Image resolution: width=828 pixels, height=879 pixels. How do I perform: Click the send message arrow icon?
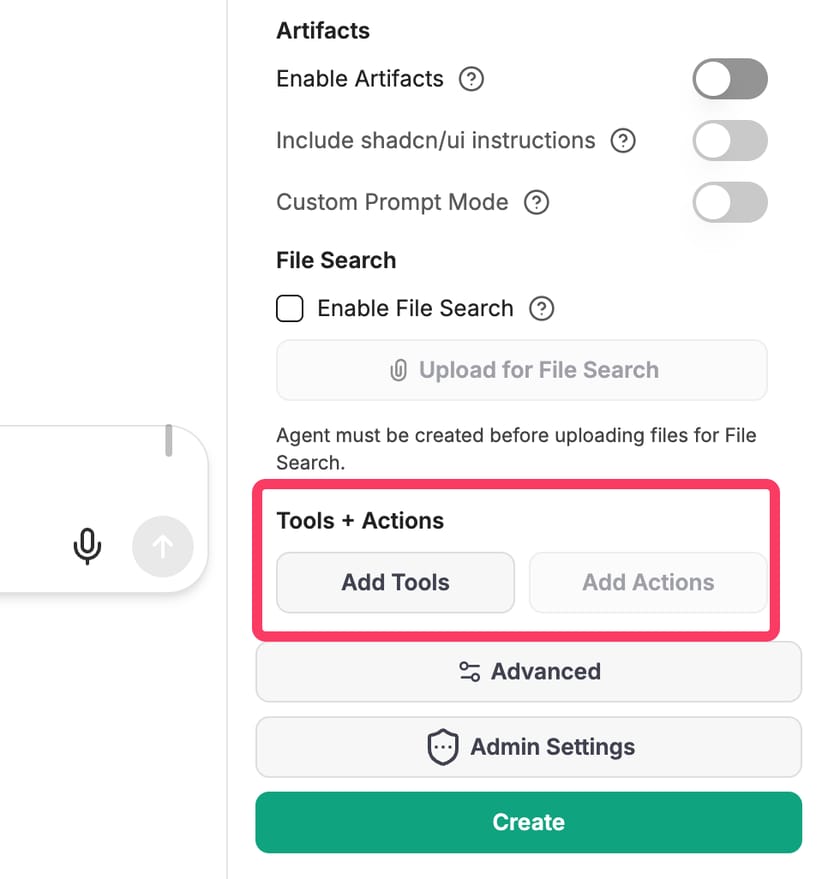(x=162, y=546)
